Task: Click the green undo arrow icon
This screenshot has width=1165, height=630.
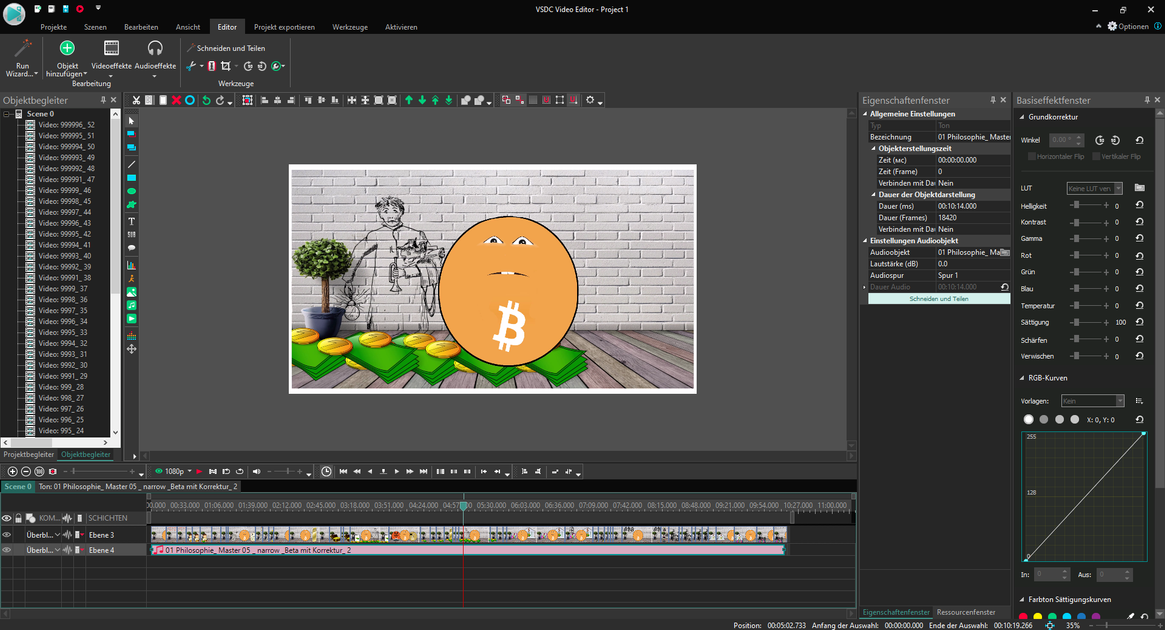Action: tap(207, 100)
